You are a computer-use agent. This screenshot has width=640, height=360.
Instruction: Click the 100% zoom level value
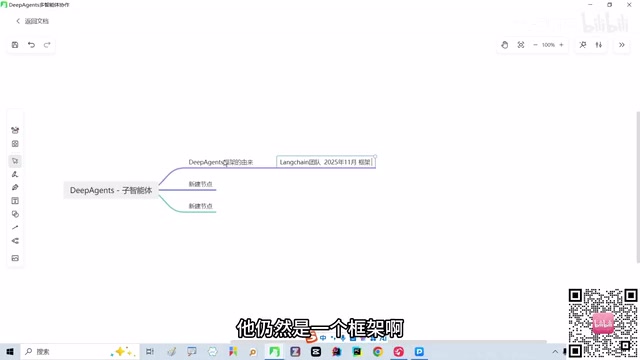tap(548, 45)
